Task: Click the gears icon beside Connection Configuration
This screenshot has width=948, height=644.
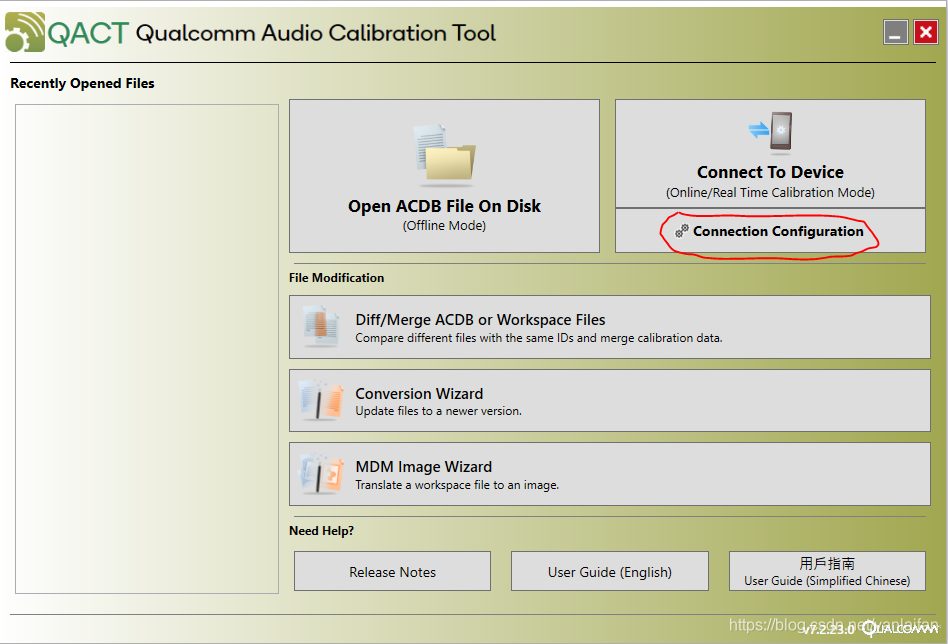Action: coord(682,231)
